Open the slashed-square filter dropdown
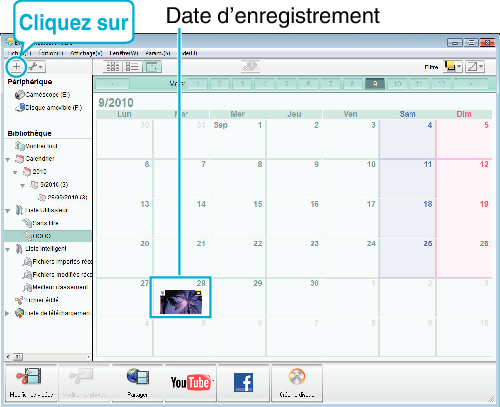 (475, 67)
